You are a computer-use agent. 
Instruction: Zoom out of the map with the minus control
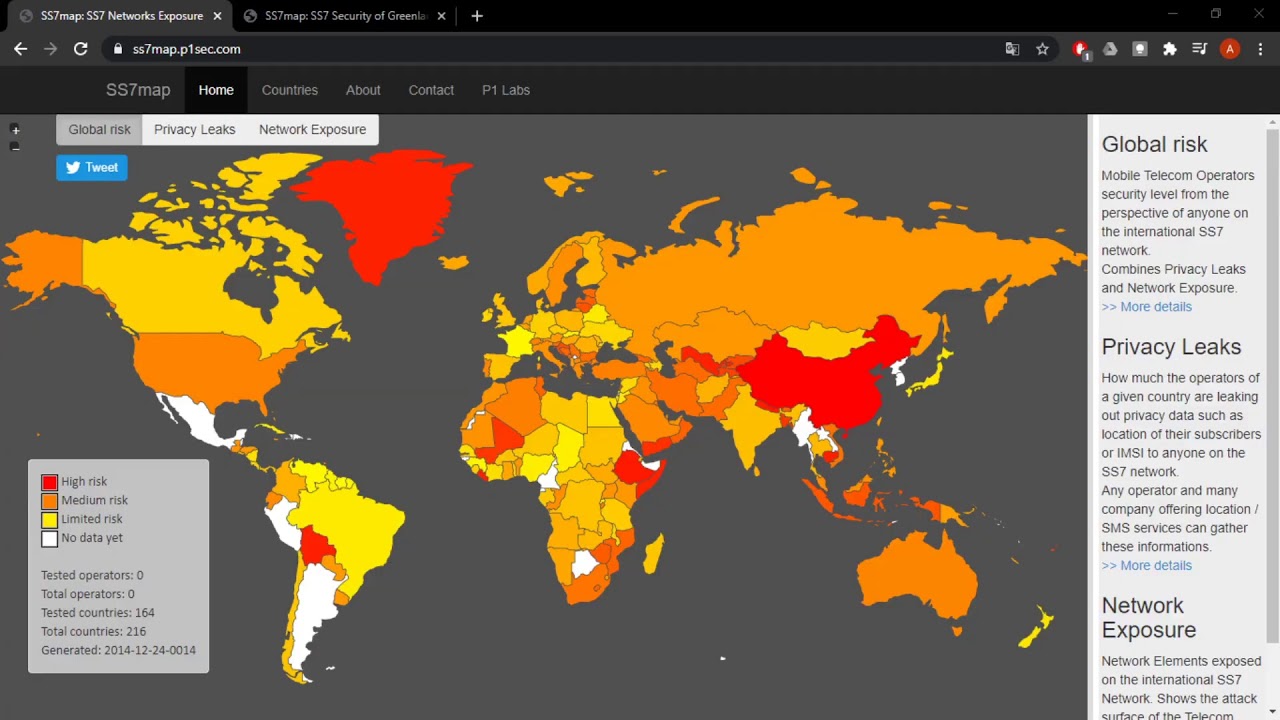15,146
